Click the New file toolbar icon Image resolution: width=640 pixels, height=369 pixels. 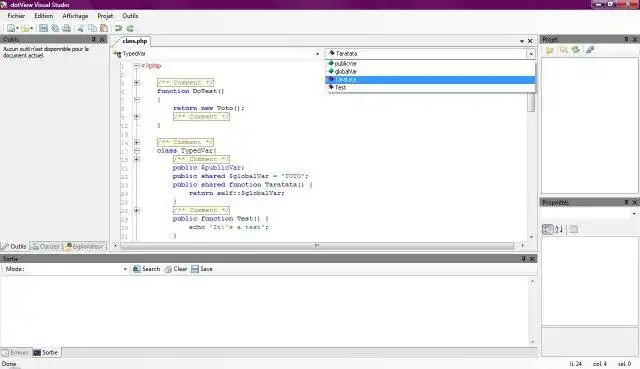click(x=10, y=28)
